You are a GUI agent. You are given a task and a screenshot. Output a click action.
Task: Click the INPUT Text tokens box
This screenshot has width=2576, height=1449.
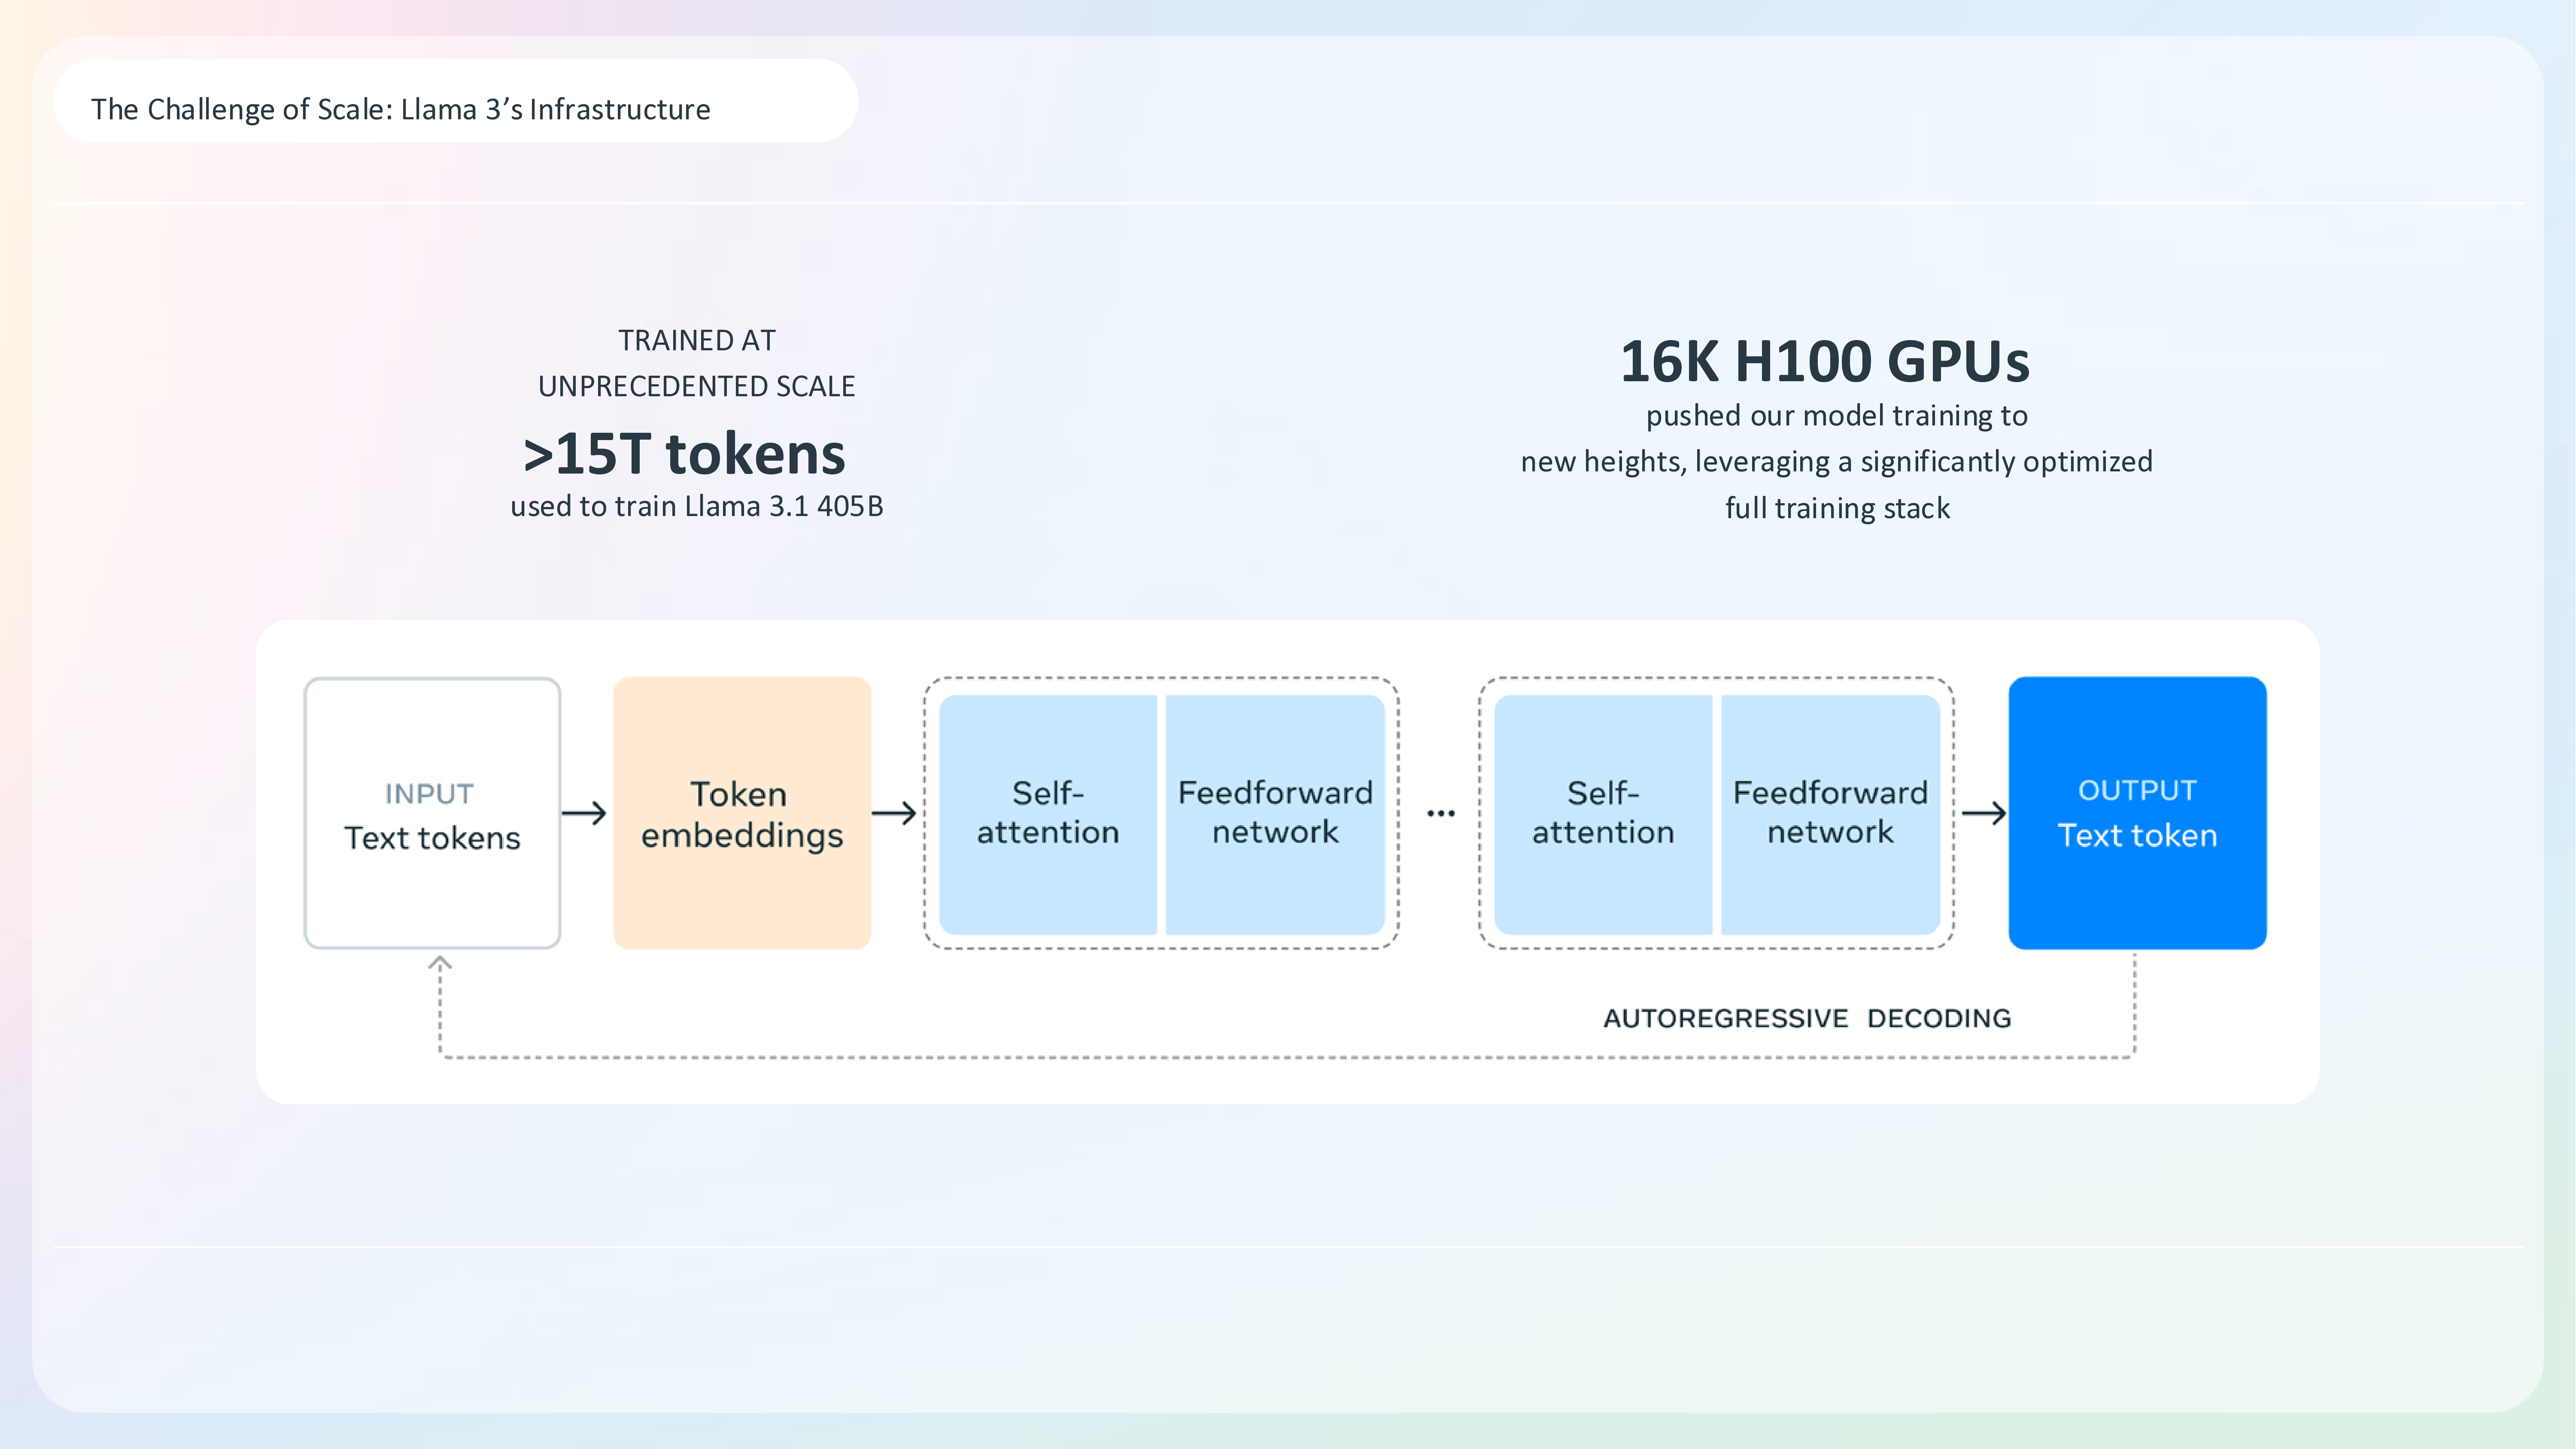tap(432, 813)
